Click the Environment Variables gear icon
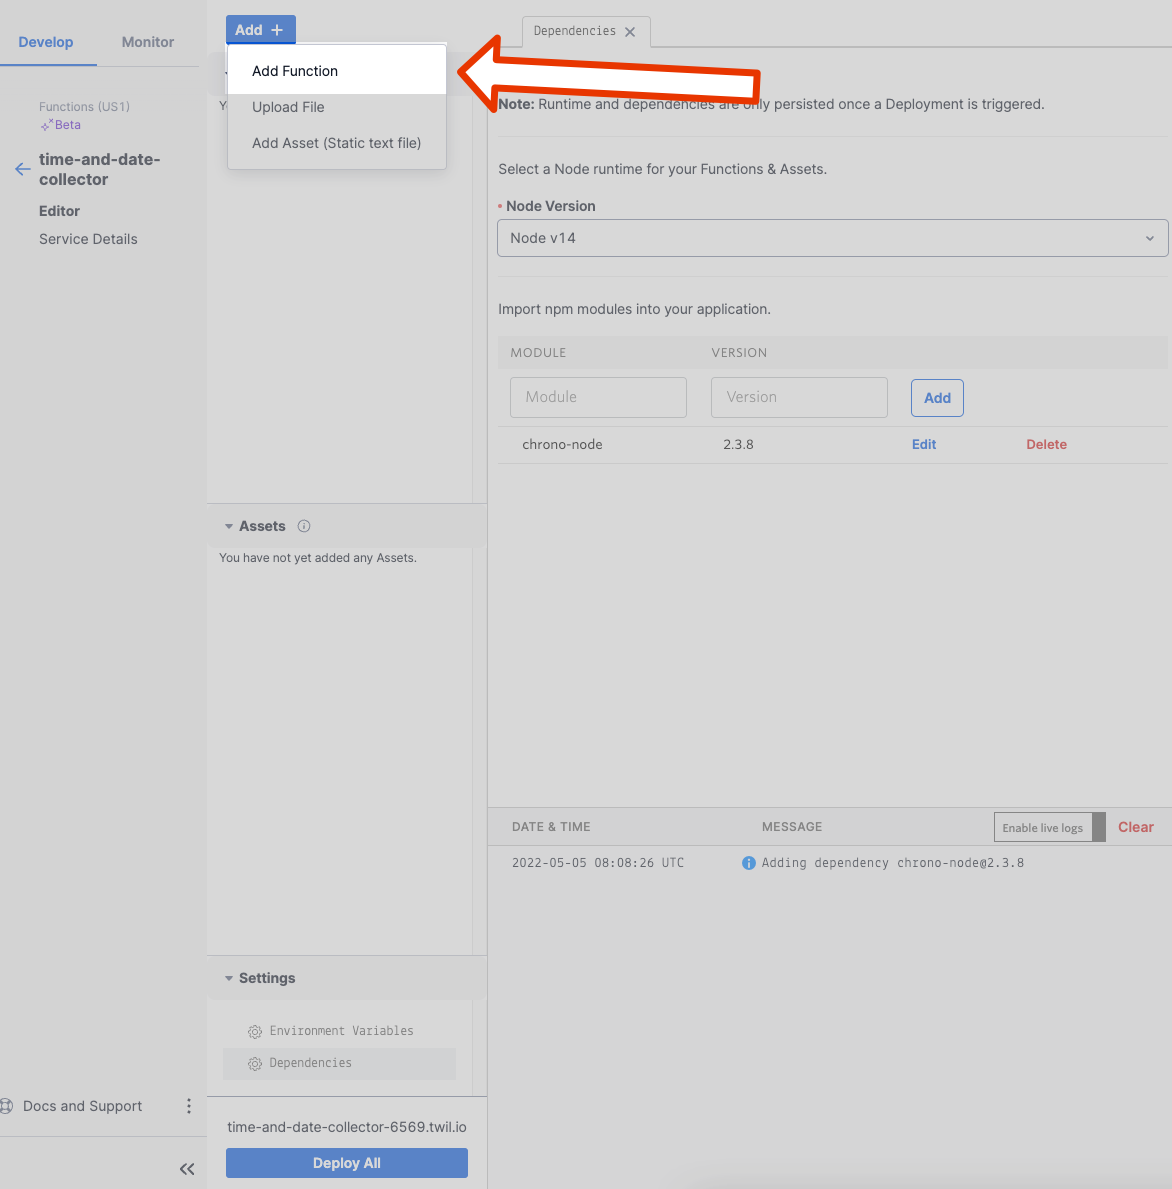 (255, 1031)
